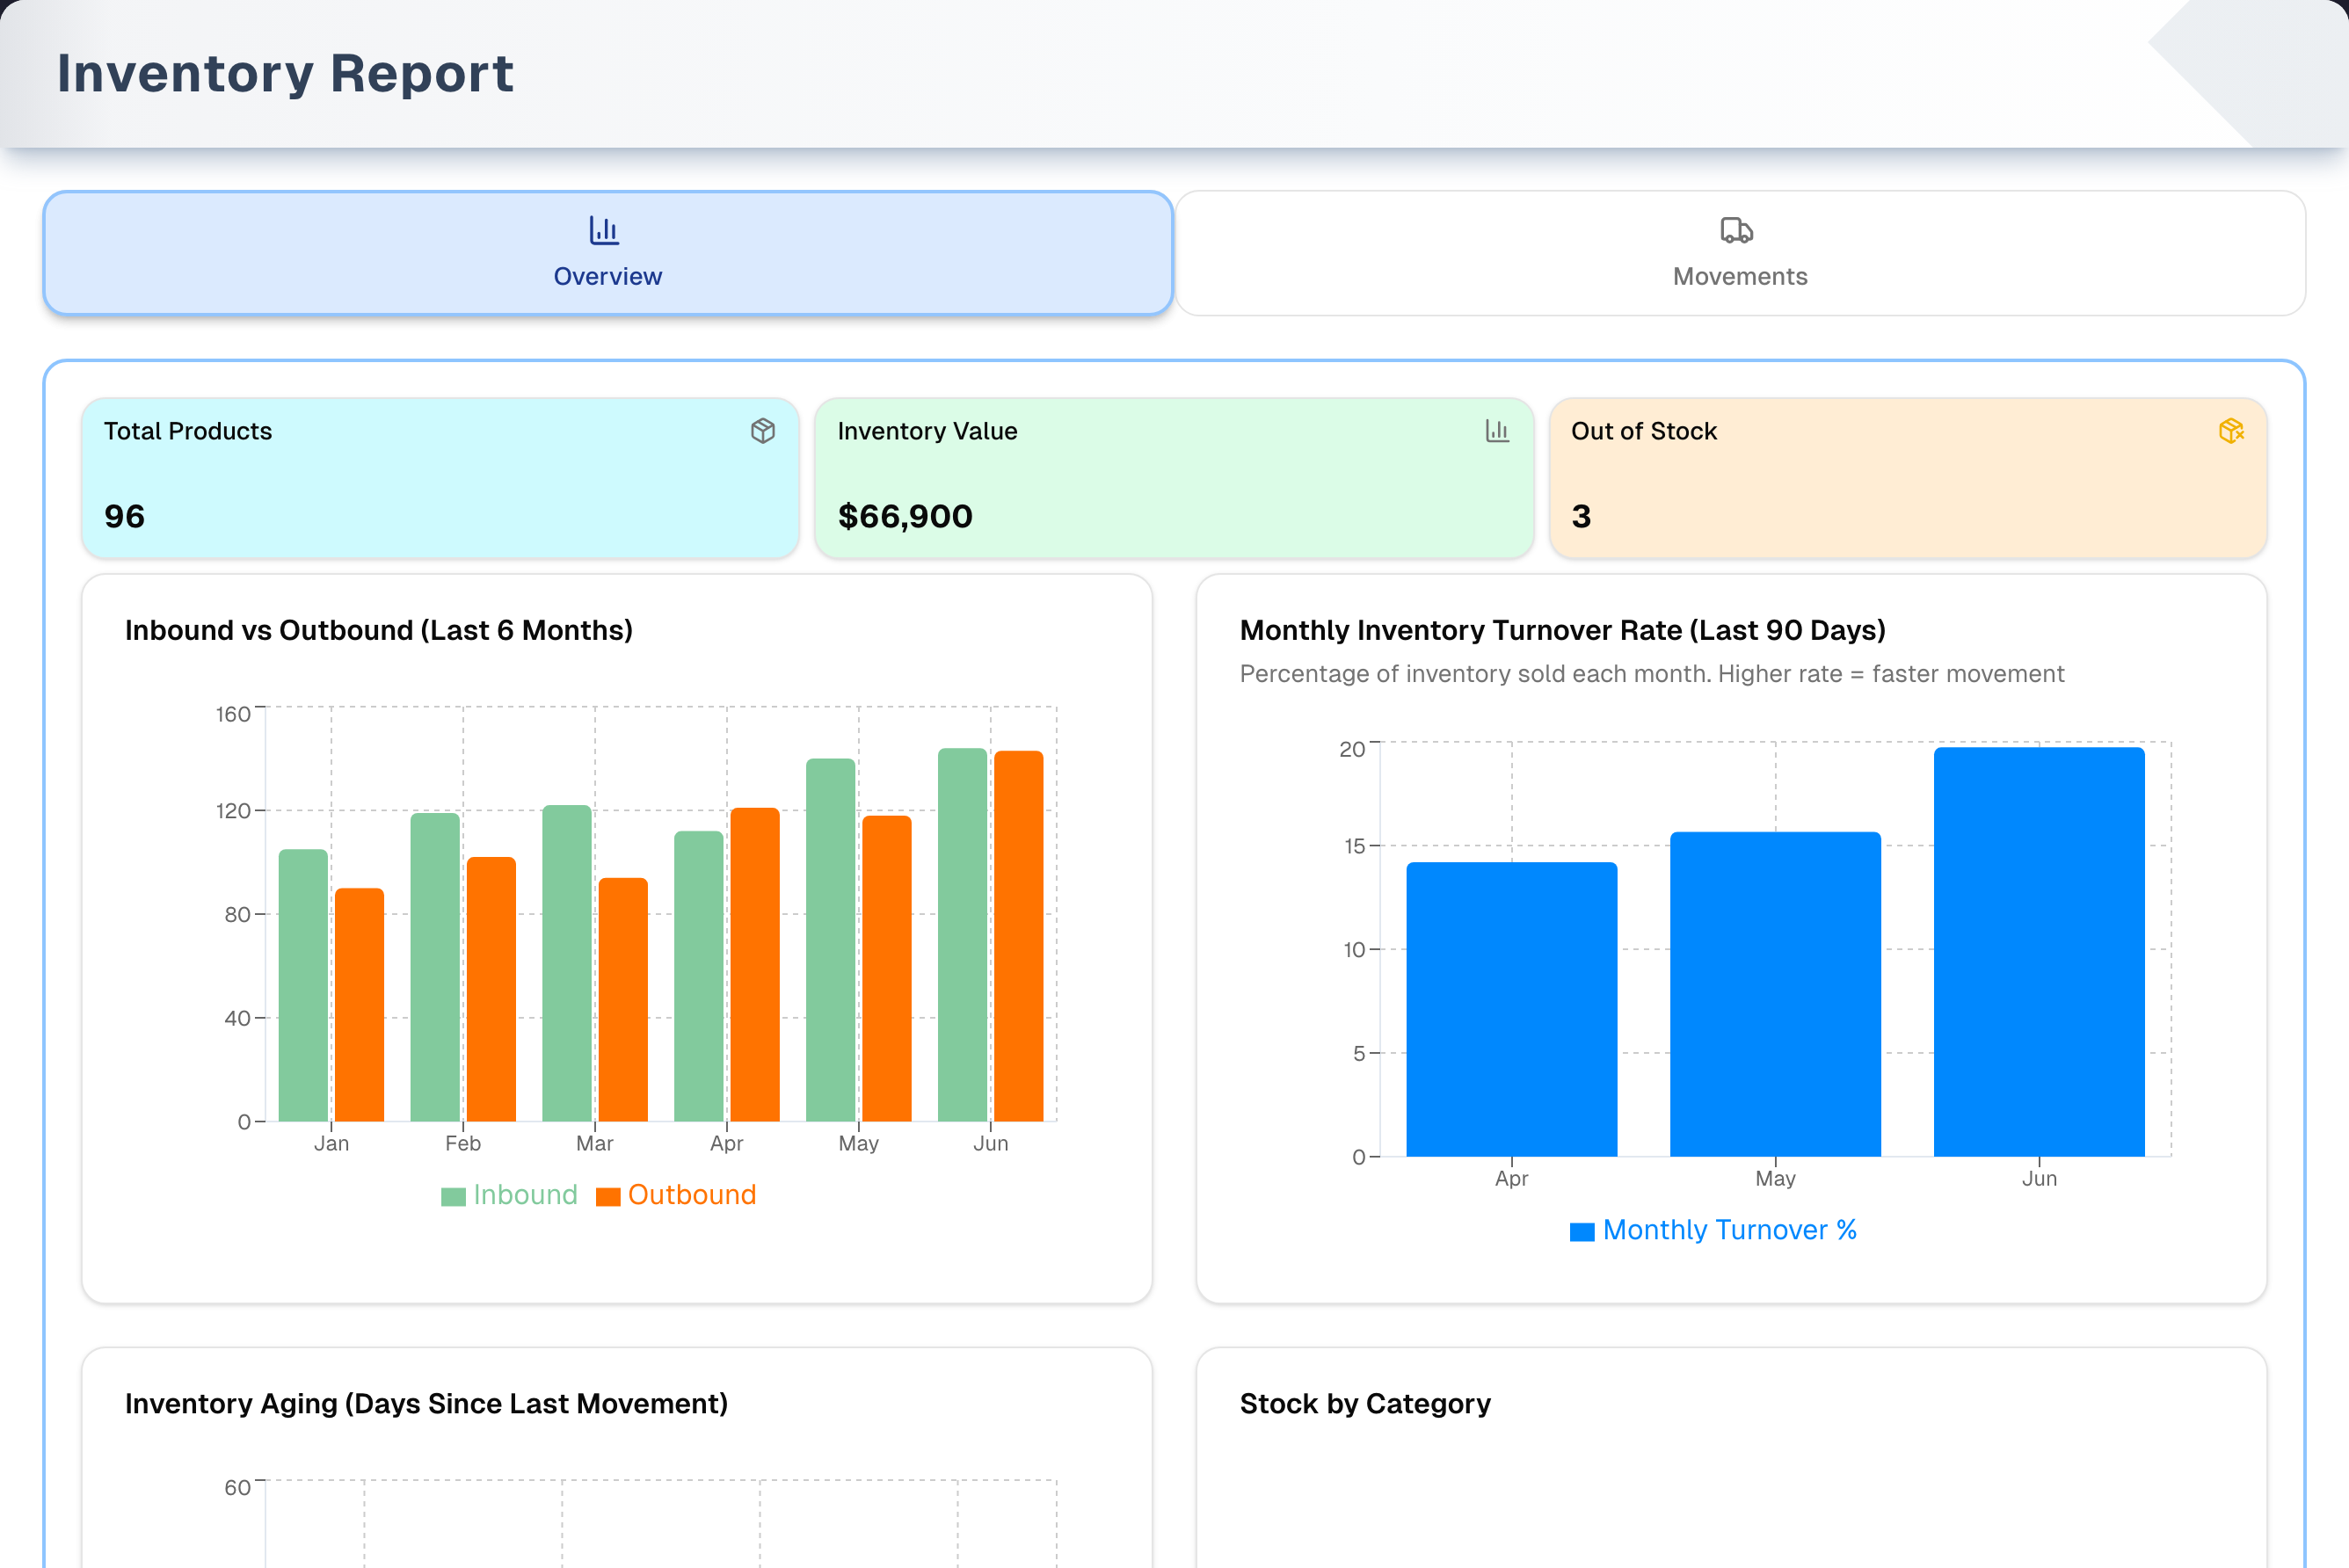The height and width of the screenshot is (1568, 2349).
Task: Click the May Inbound green bar
Action: click(x=831, y=940)
